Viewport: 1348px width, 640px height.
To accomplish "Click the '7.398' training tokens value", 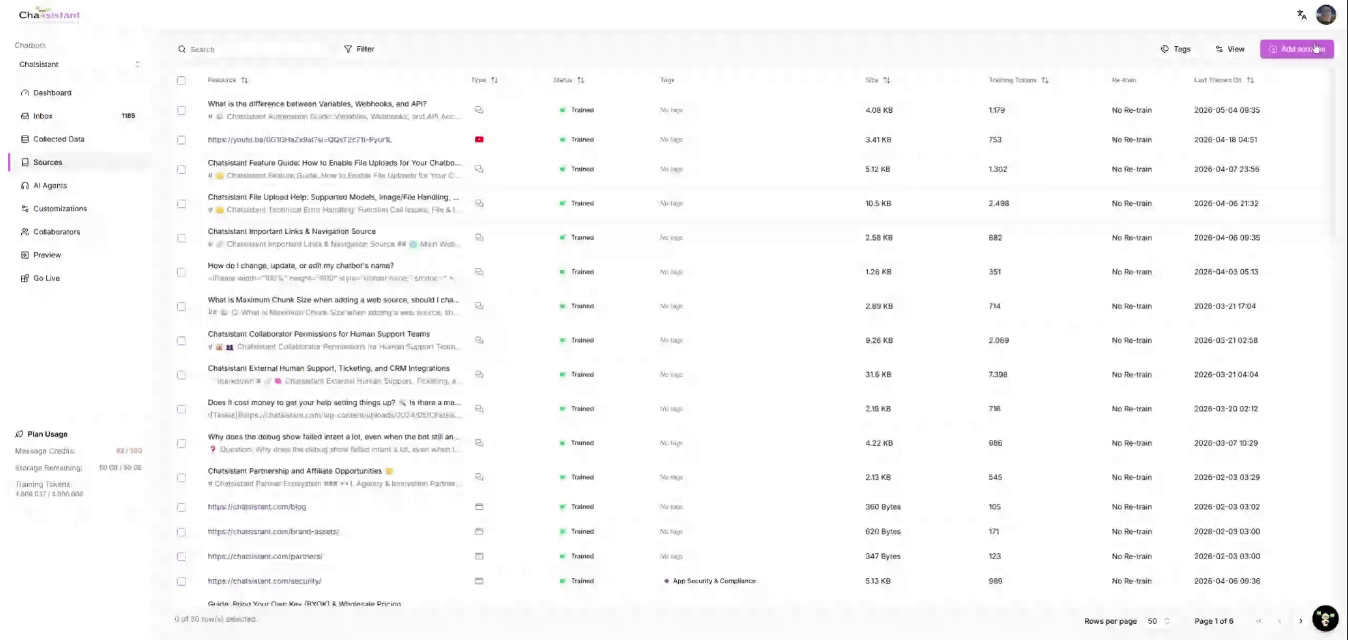I will pyautogui.click(x=998, y=375).
